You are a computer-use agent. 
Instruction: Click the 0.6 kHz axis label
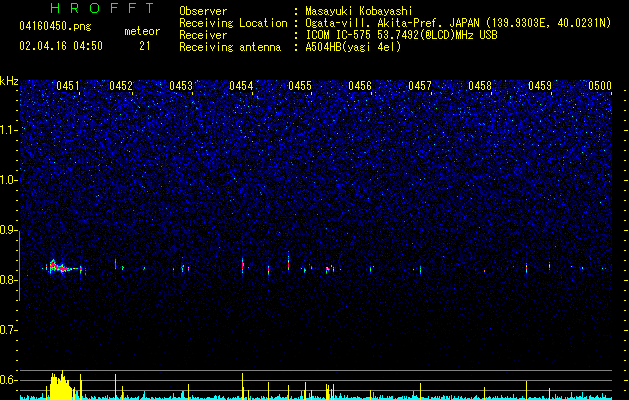click(x=9, y=380)
